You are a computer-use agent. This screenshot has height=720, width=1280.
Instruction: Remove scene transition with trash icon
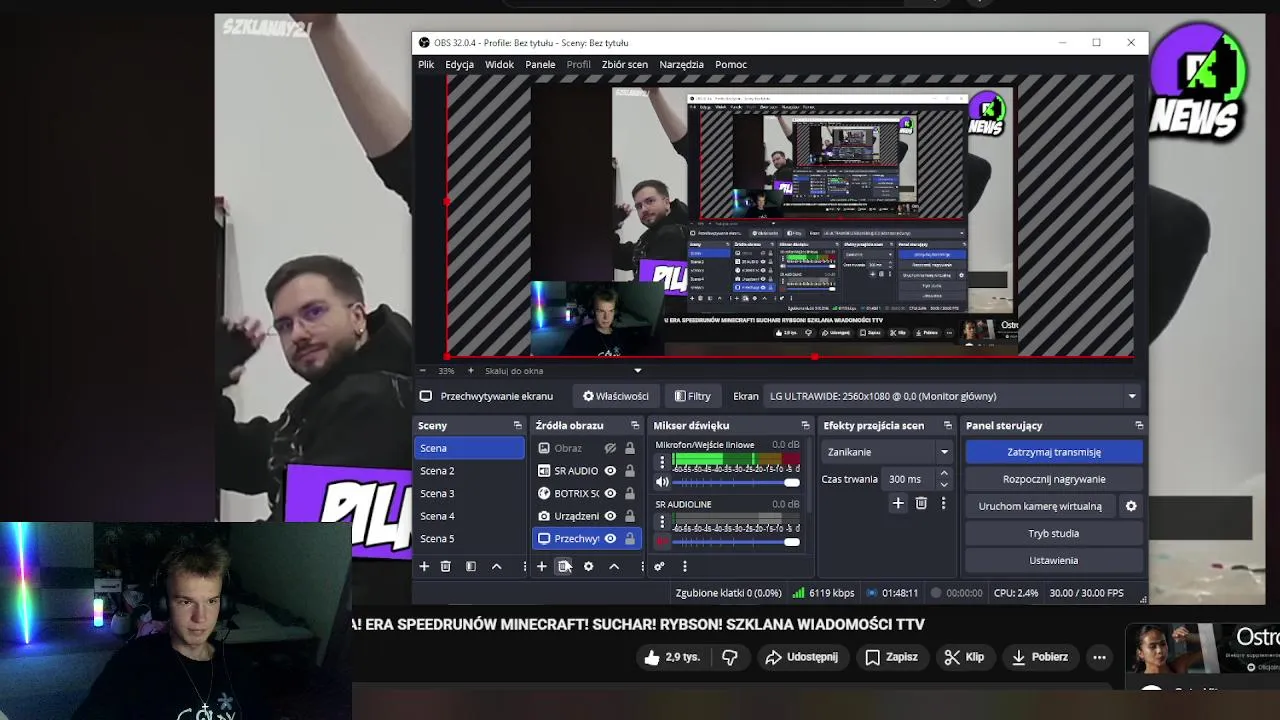[x=921, y=503]
